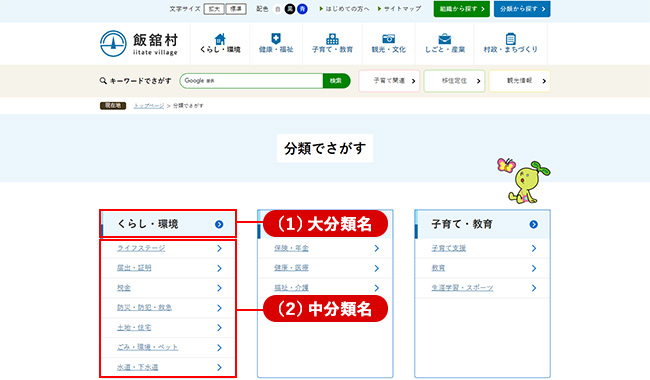Viewport: 650px width, 380px height.
Task: Set text size to 拡大
Action: click(214, 9)
